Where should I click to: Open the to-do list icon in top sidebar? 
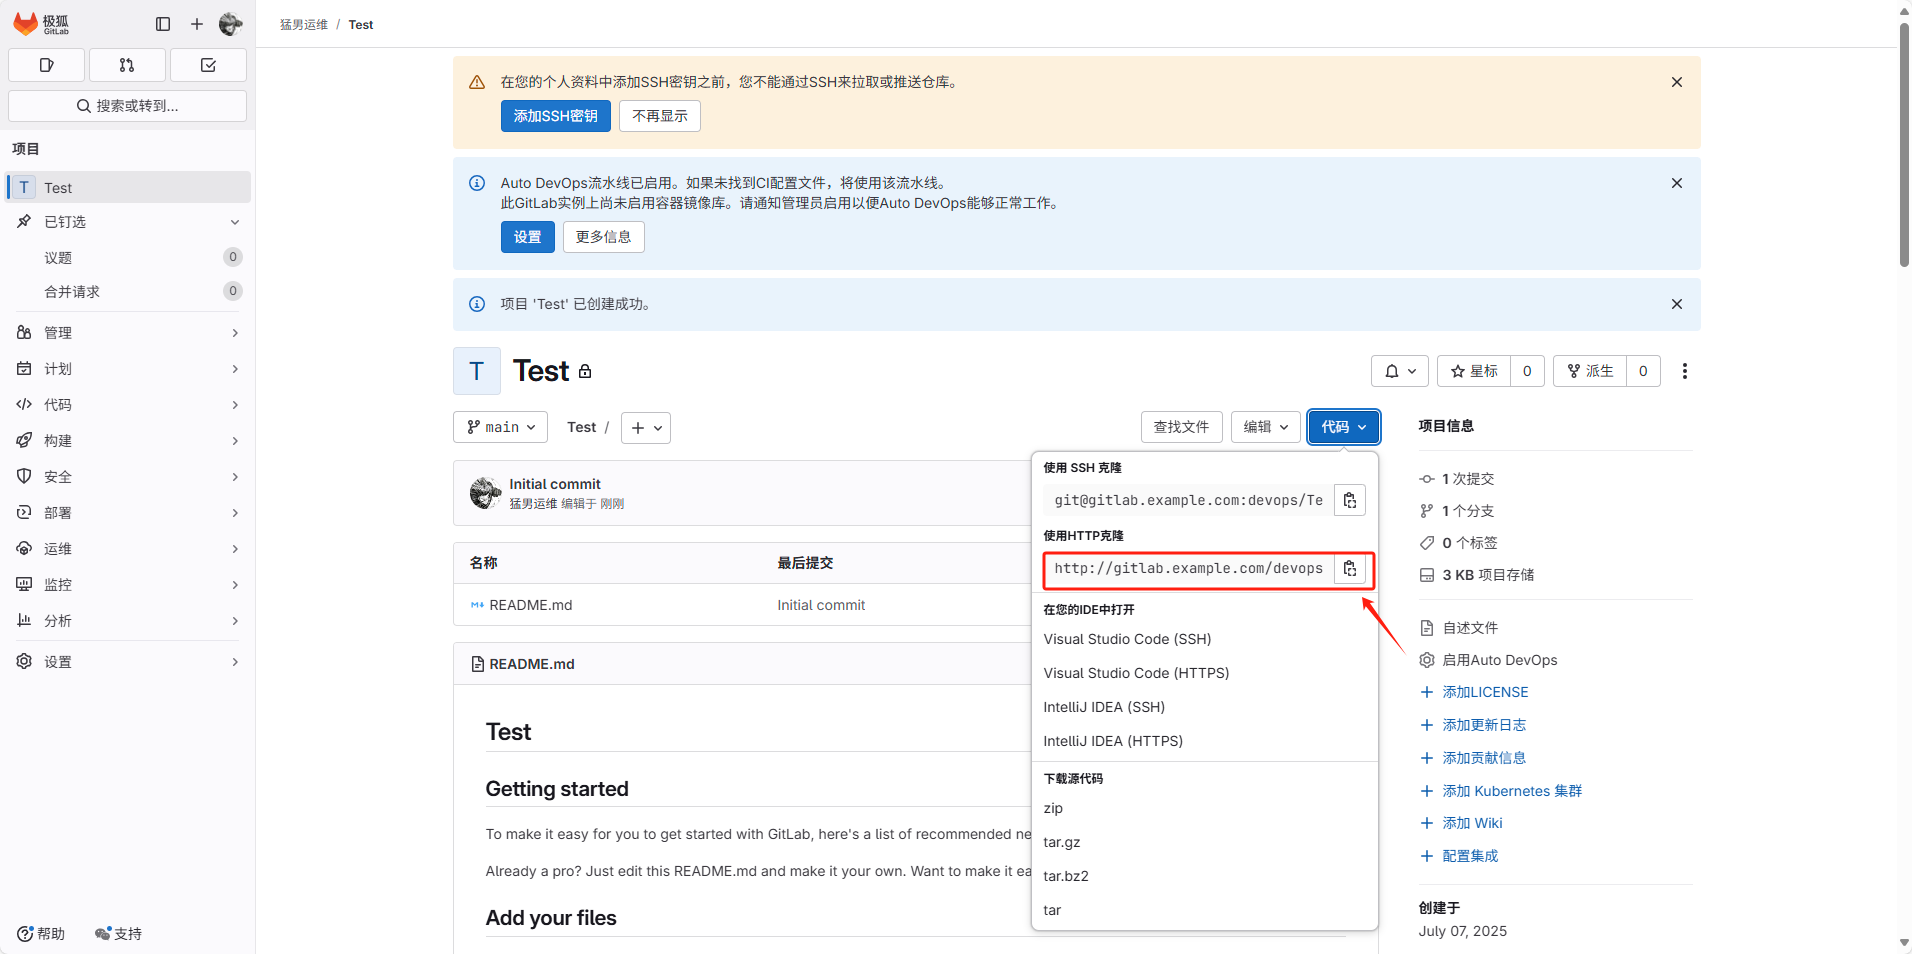point(208,65)
